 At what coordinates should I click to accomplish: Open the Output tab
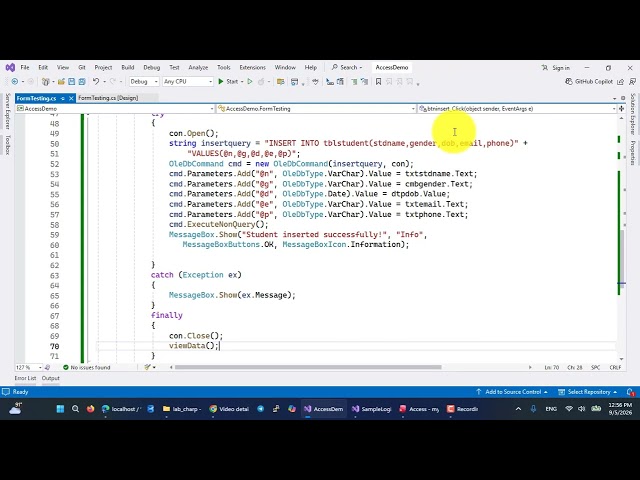click(x=51, y=378)
